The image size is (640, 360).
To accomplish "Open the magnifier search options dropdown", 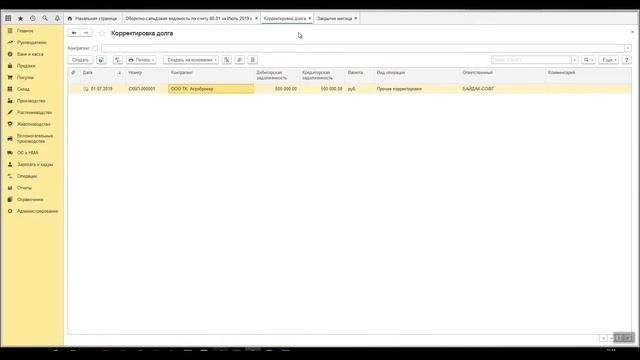I will [x=588, y=60].
